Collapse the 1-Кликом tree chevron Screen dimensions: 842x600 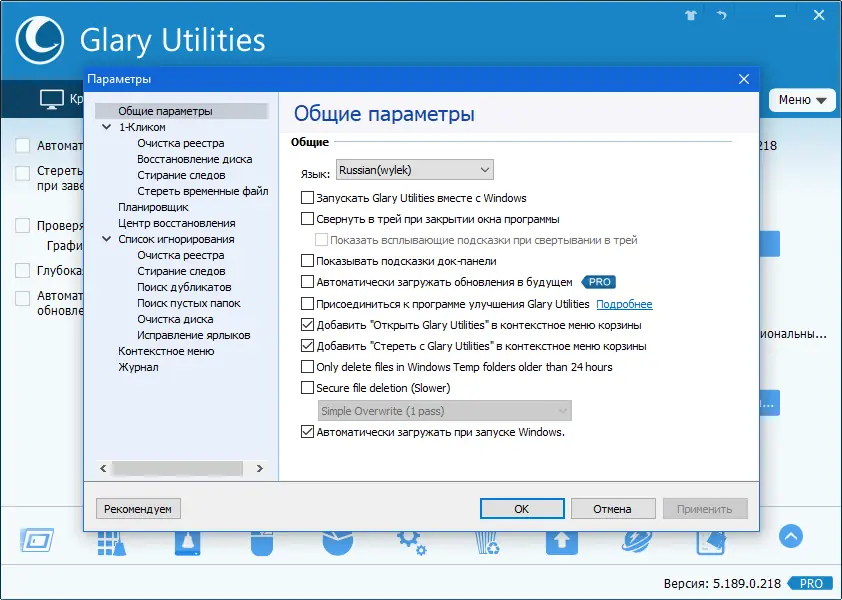[x=107, y=127]
